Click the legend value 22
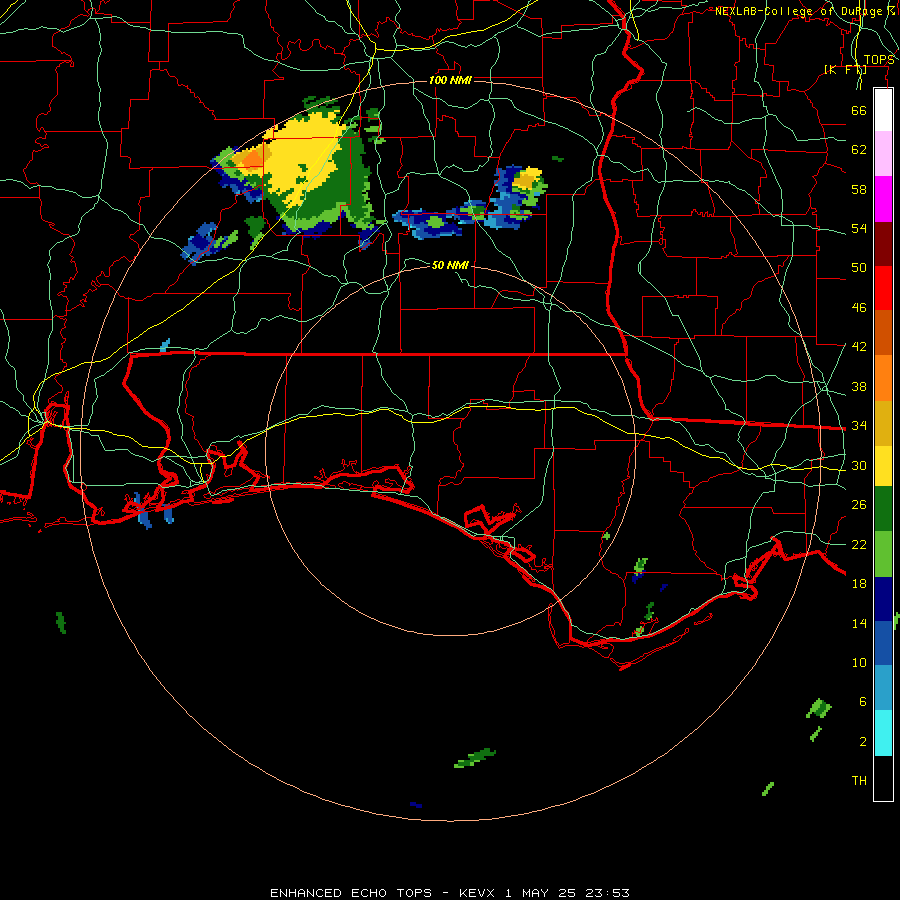 coord(859,544)
